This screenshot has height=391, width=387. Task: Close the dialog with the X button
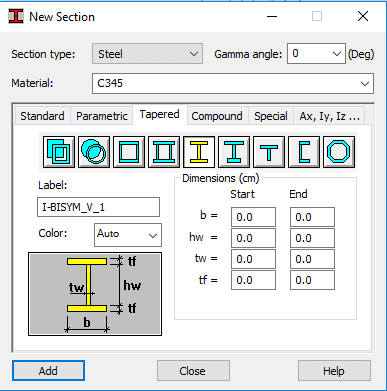click(363, 16)
